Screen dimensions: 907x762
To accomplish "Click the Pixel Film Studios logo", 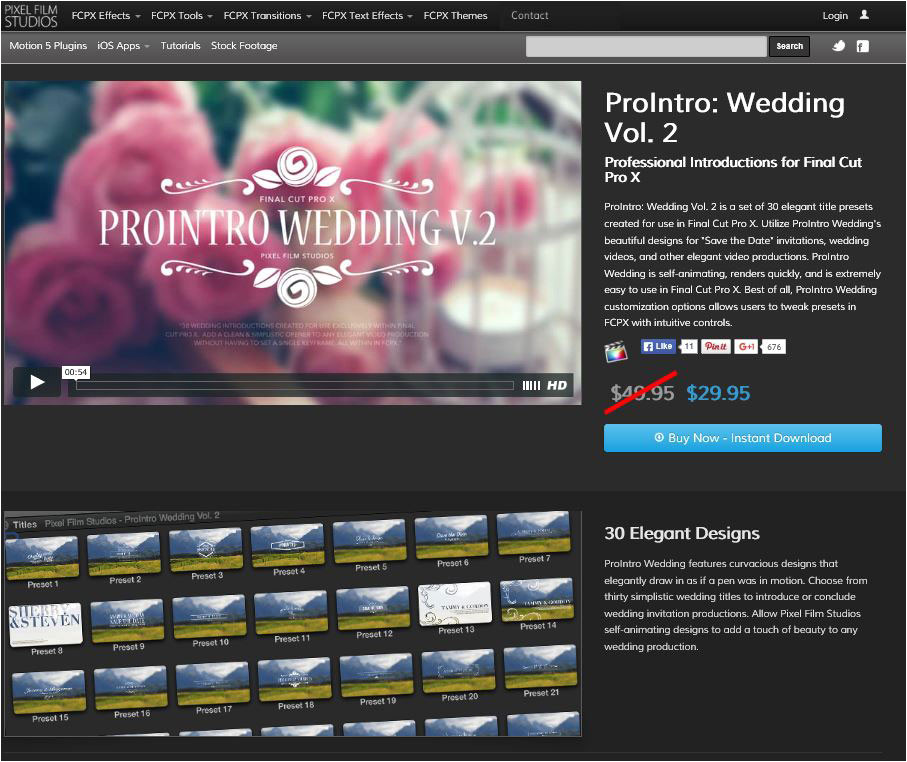I will click(31, 16).
